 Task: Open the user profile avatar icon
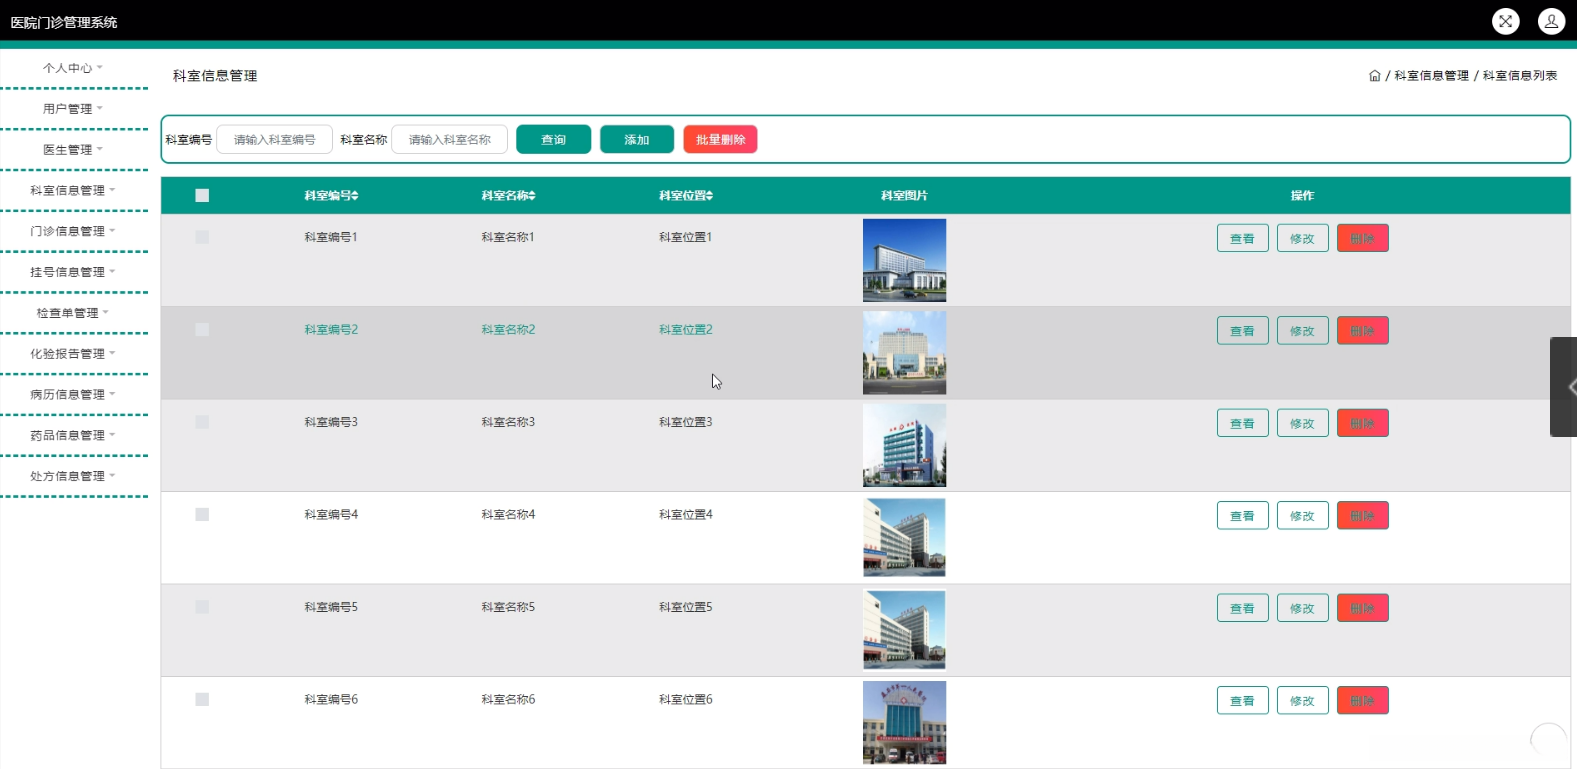click(1551, 21)
